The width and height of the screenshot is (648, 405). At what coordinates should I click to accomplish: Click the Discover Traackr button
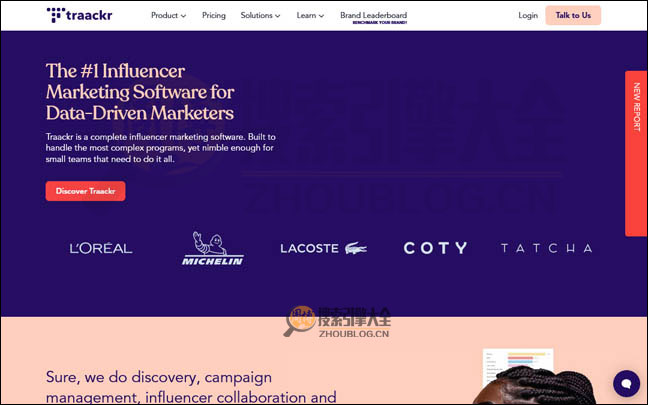86,191
